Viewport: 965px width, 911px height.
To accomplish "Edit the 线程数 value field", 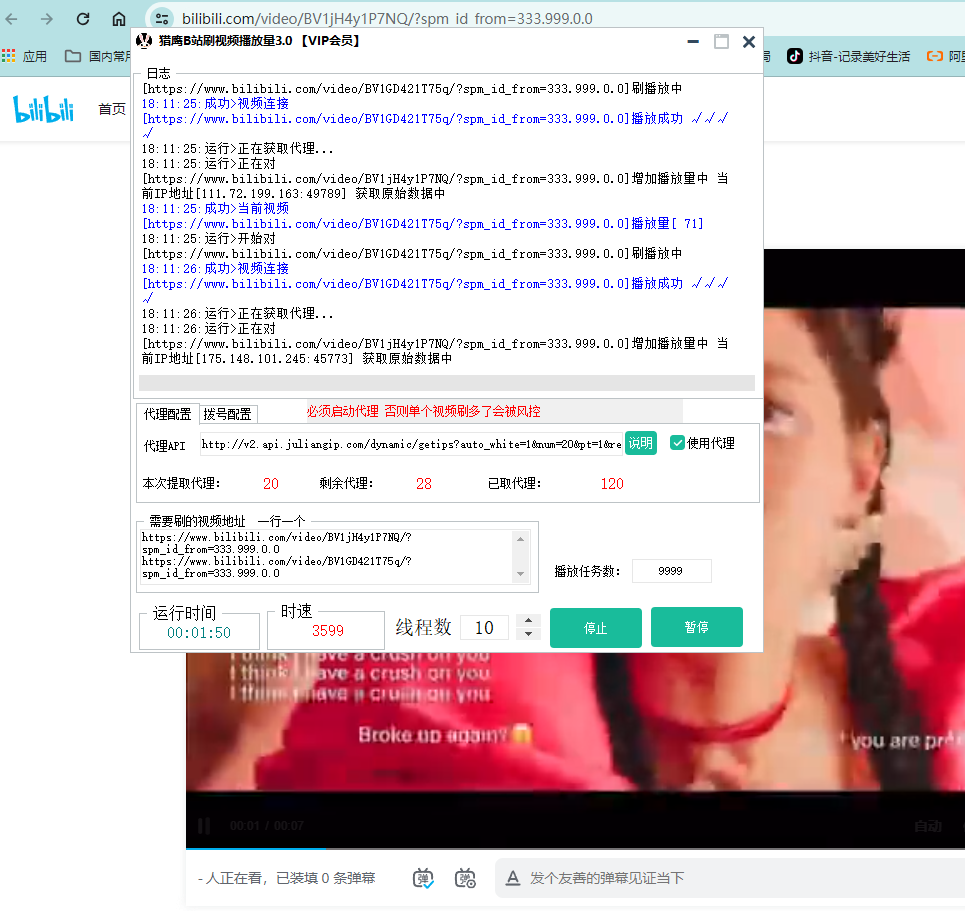I will (484, 628).
